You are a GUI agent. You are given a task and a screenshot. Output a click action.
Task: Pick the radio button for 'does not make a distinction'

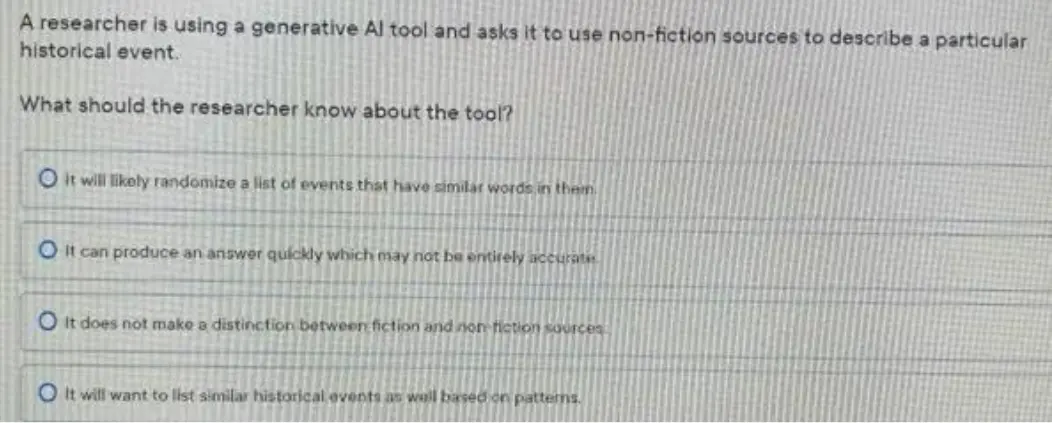pyautogui.click(x=47, y=323)
